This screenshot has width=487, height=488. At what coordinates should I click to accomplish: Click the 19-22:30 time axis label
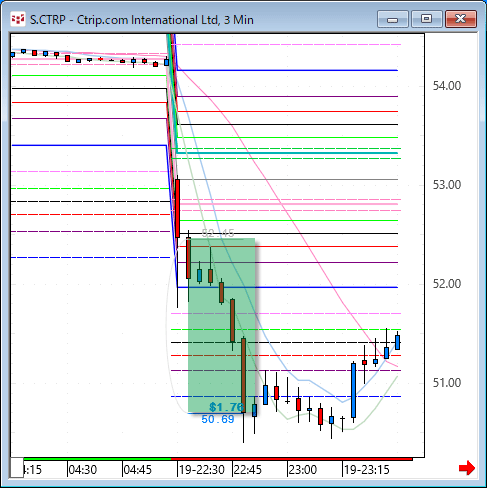pos(202,470)
